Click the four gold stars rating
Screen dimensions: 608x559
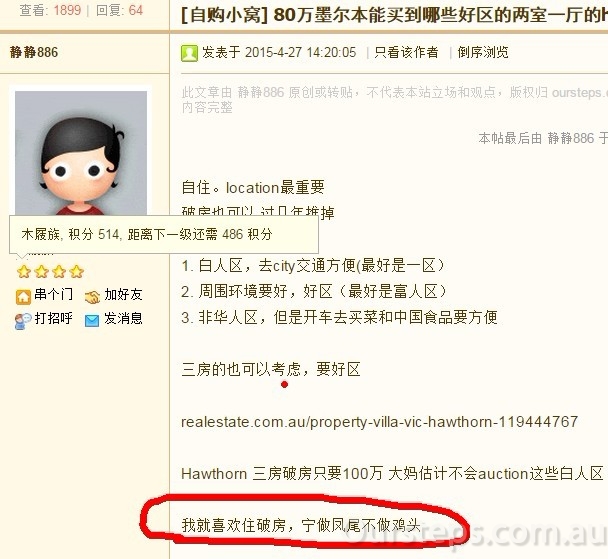coord(50,271)
